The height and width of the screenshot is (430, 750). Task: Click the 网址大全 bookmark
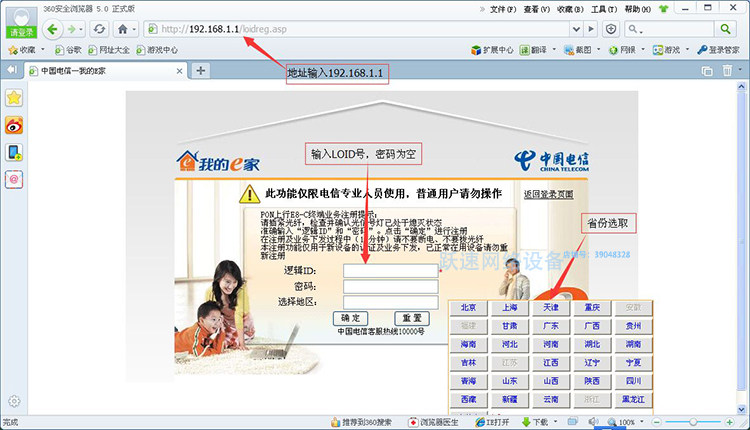pyautogui.click(x=109, y=50)
